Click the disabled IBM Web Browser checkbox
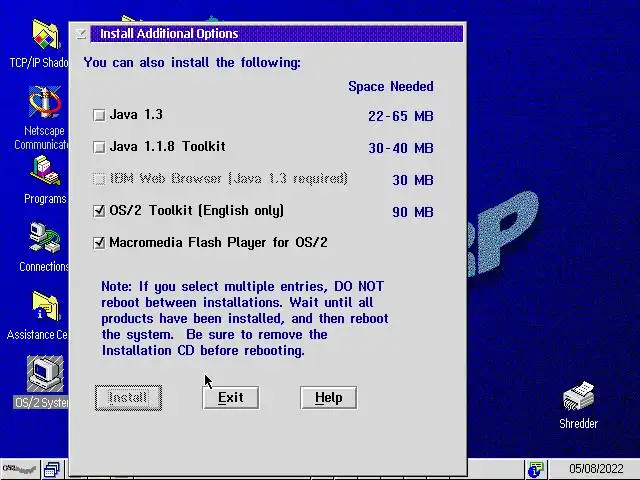The height and width of the screenshot is (480, 640). (99, 179)
